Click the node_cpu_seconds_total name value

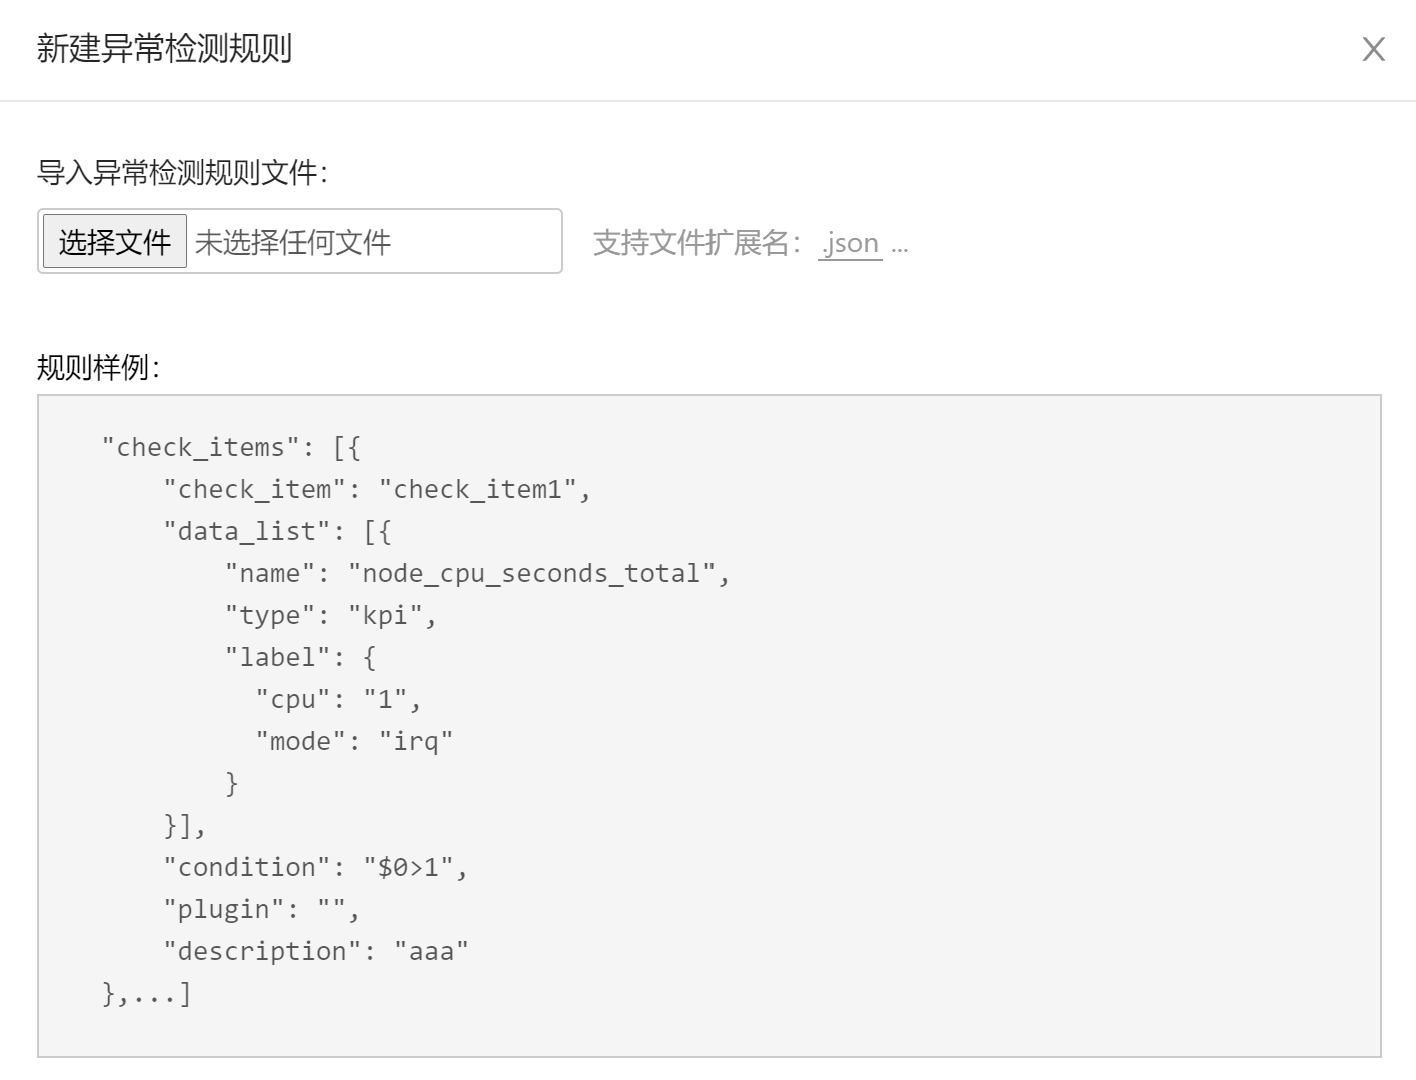click(x=532, y=573)
